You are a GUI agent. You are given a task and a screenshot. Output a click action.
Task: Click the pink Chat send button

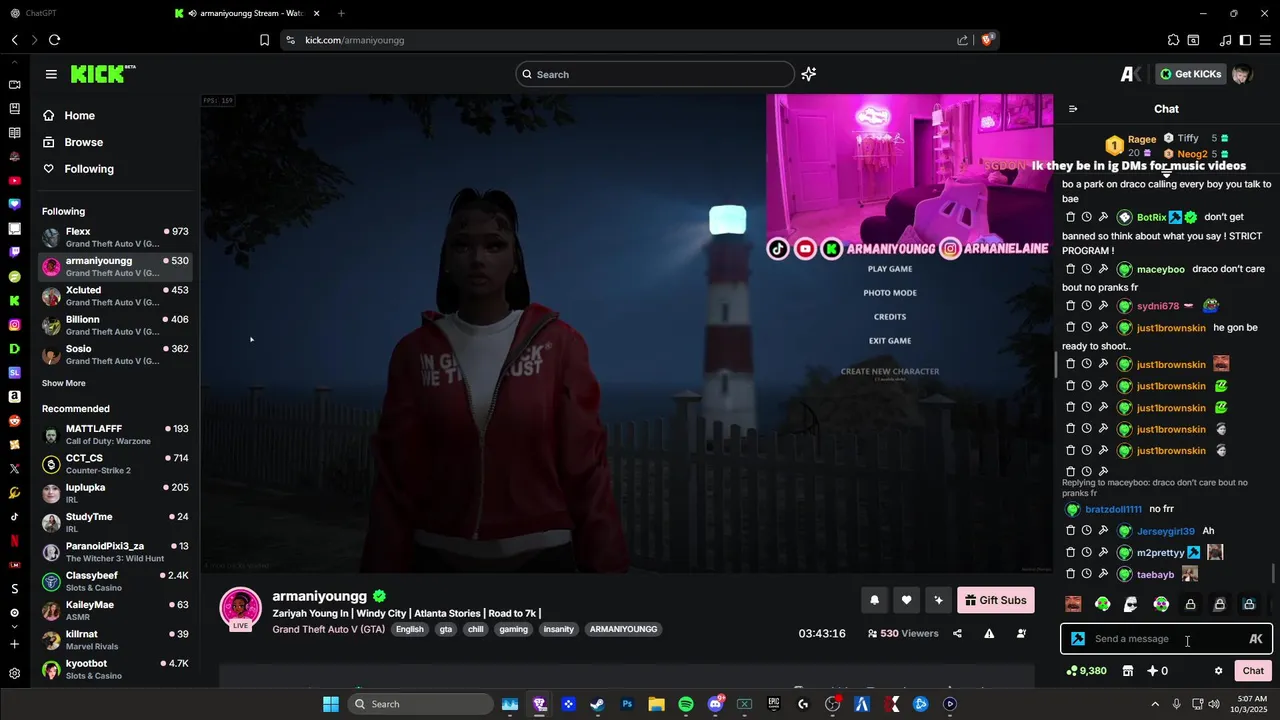coord(1253,671)
